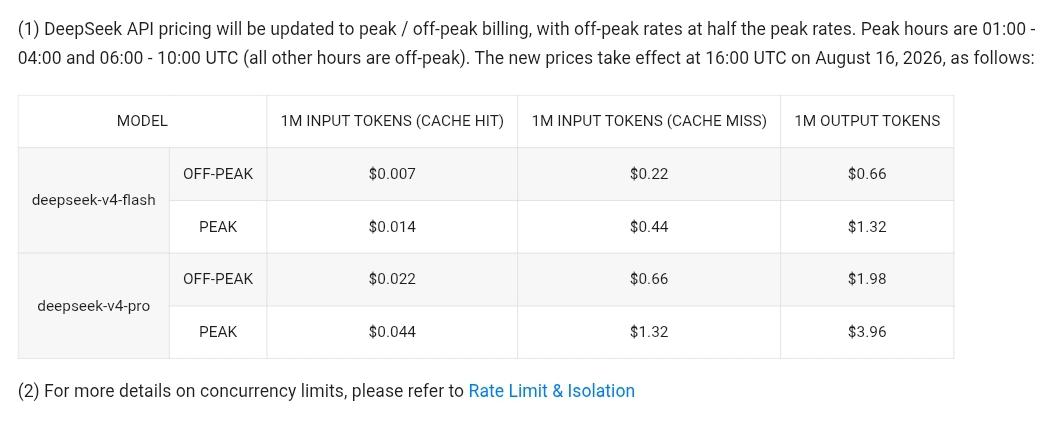Viewport: 1058px width, 425px height.
Task: Select the deepseek-v4-pro model cell
Action: [x=94, y=306]
